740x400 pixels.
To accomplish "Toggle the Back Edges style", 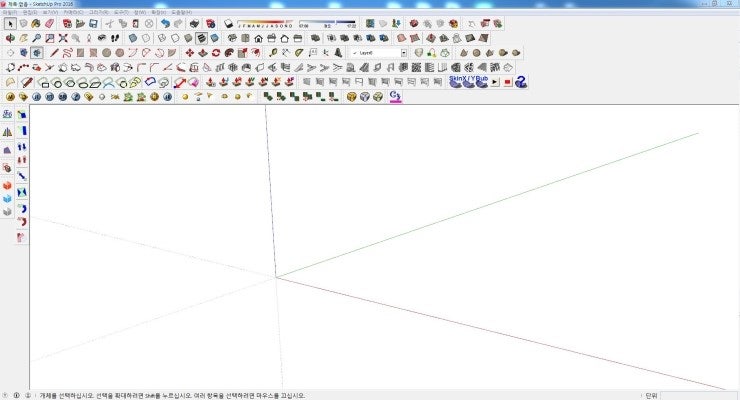I will coord(146,38).
